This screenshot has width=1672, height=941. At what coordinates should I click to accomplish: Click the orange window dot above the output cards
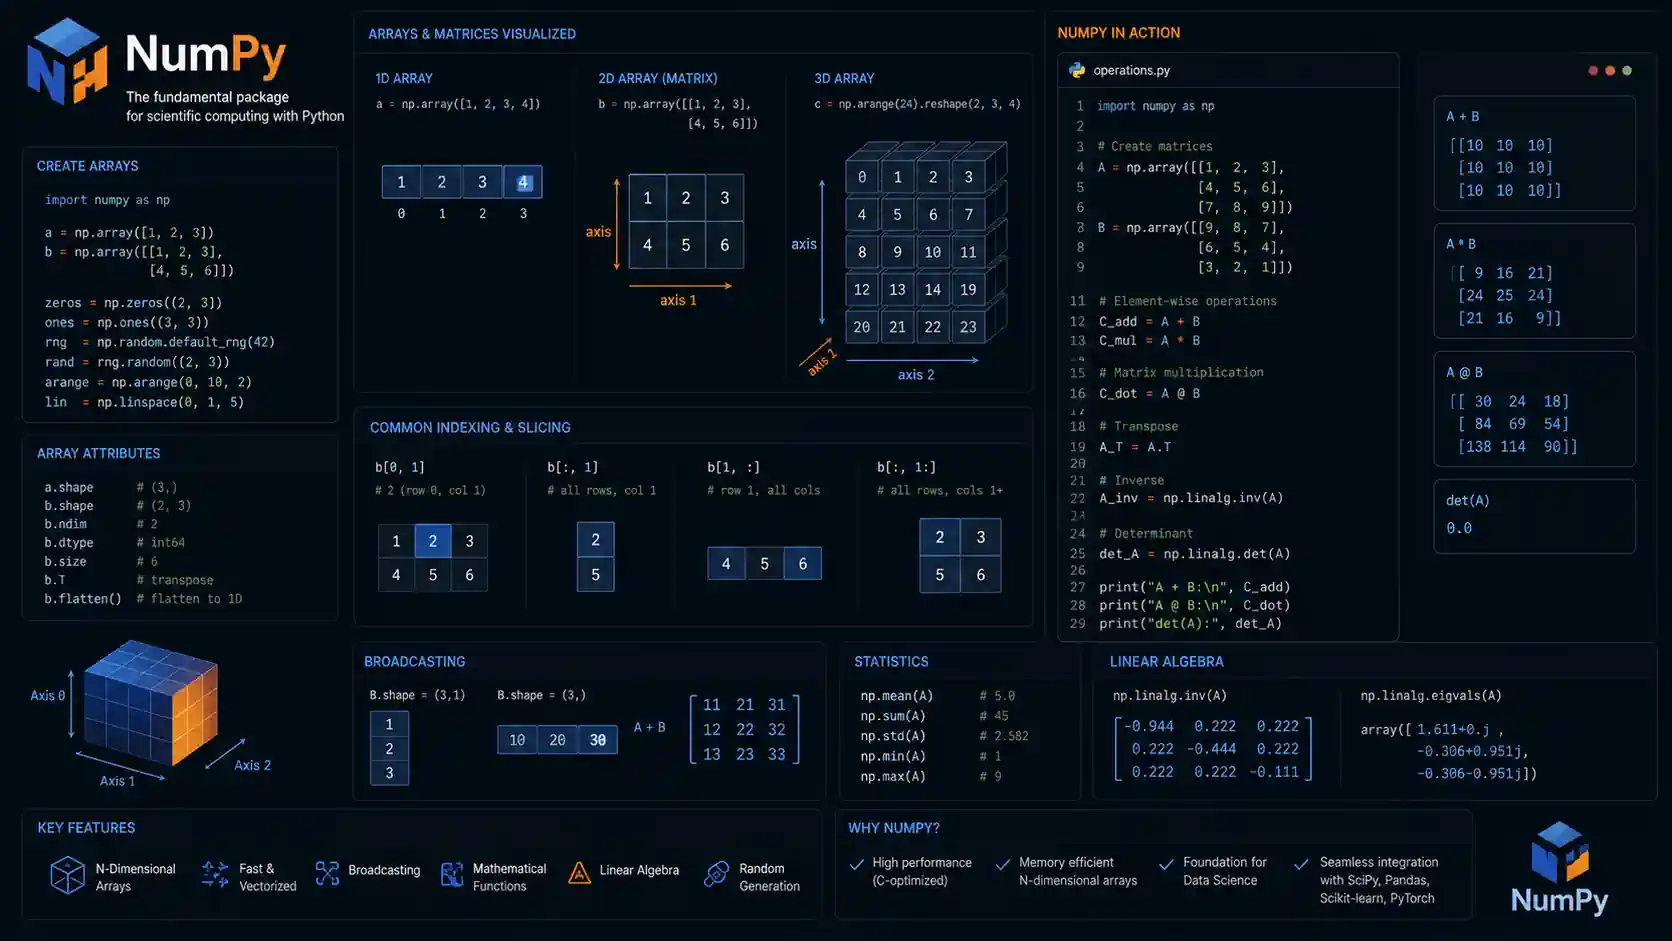point(1610,70)
